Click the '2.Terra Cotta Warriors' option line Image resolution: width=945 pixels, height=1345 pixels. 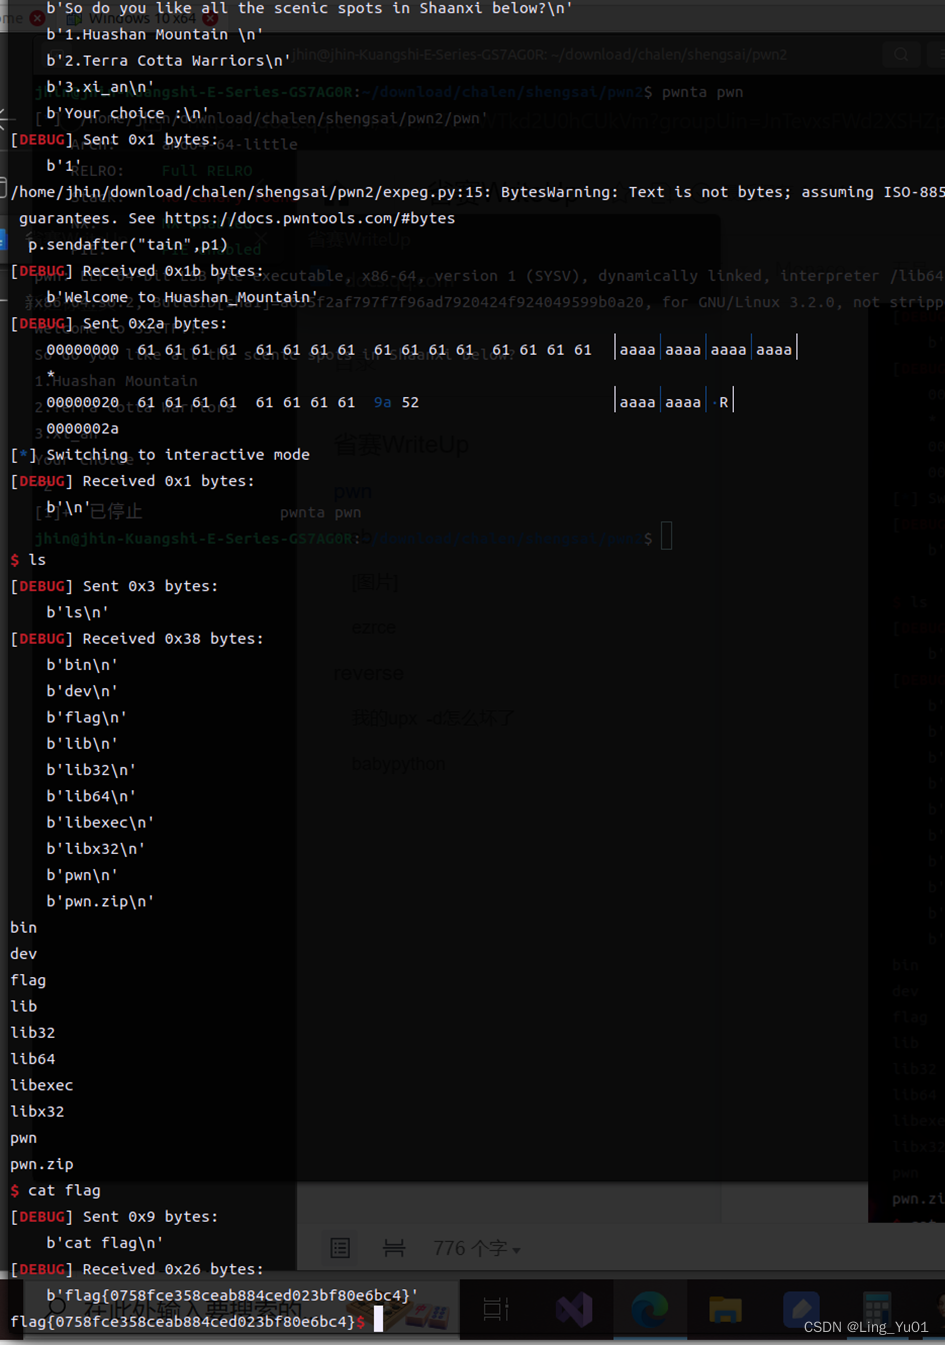168,61
